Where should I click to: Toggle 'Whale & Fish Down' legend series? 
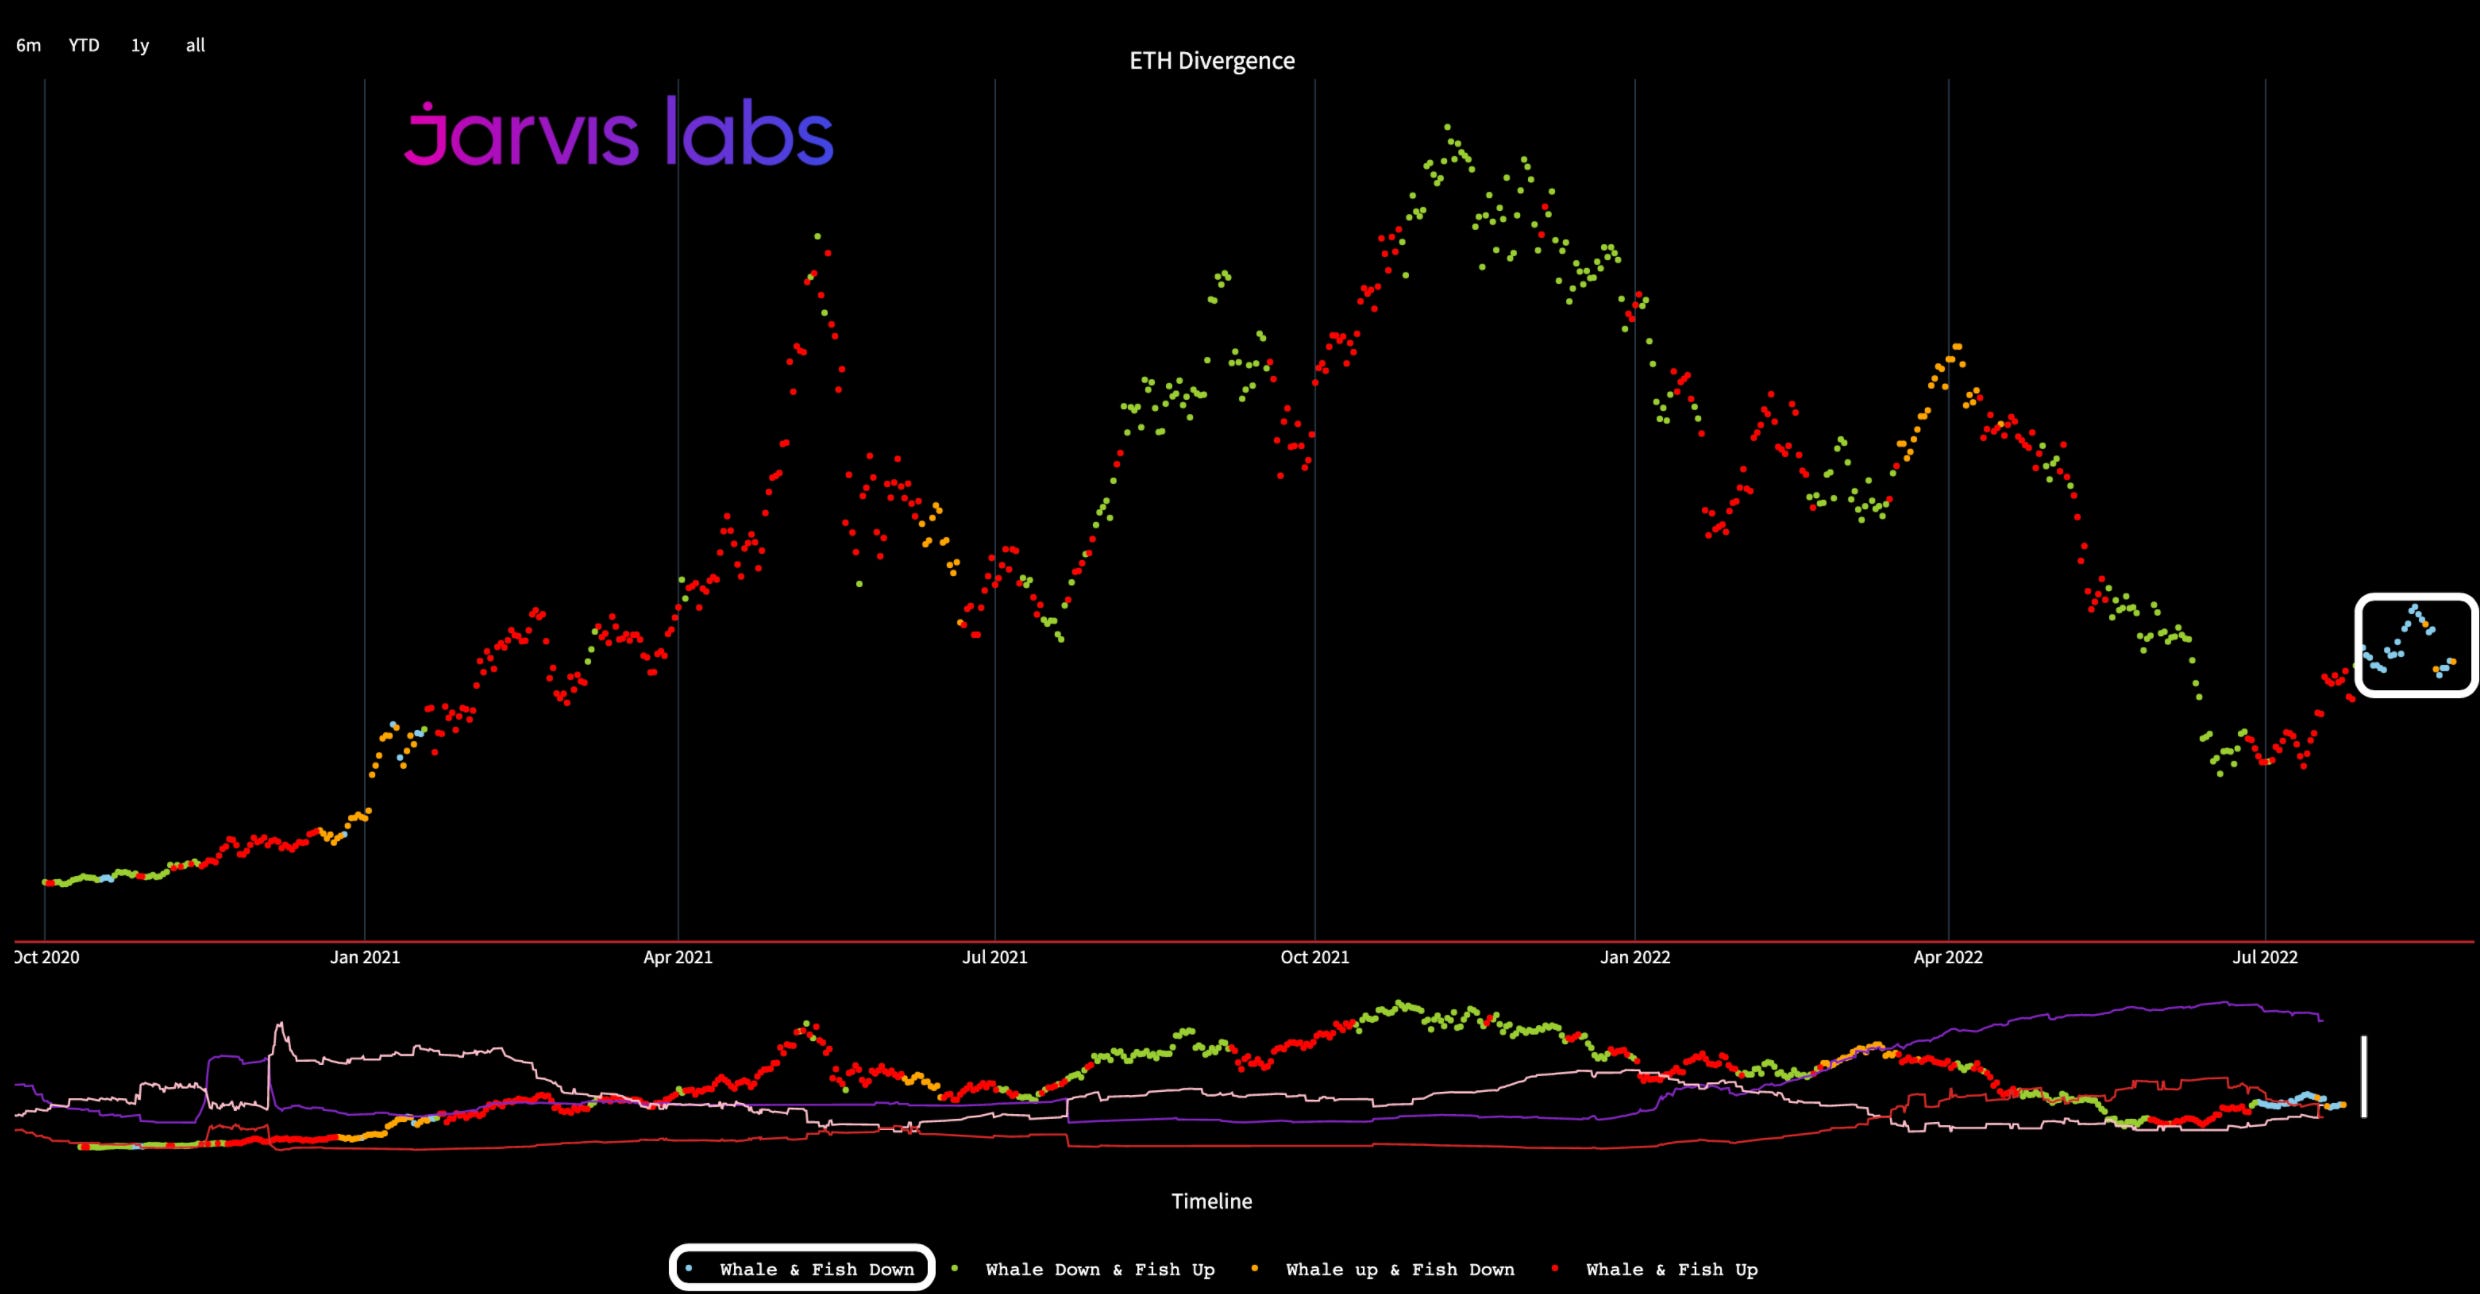click(816, 1269)
